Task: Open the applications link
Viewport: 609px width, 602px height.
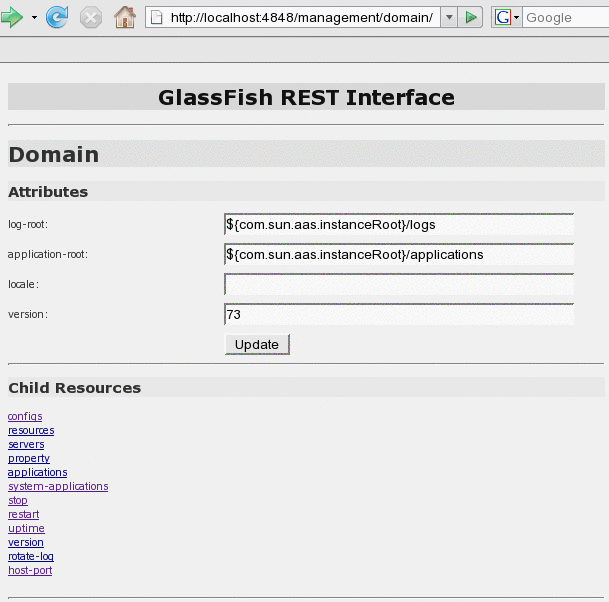Action: [x=37, y=472]
